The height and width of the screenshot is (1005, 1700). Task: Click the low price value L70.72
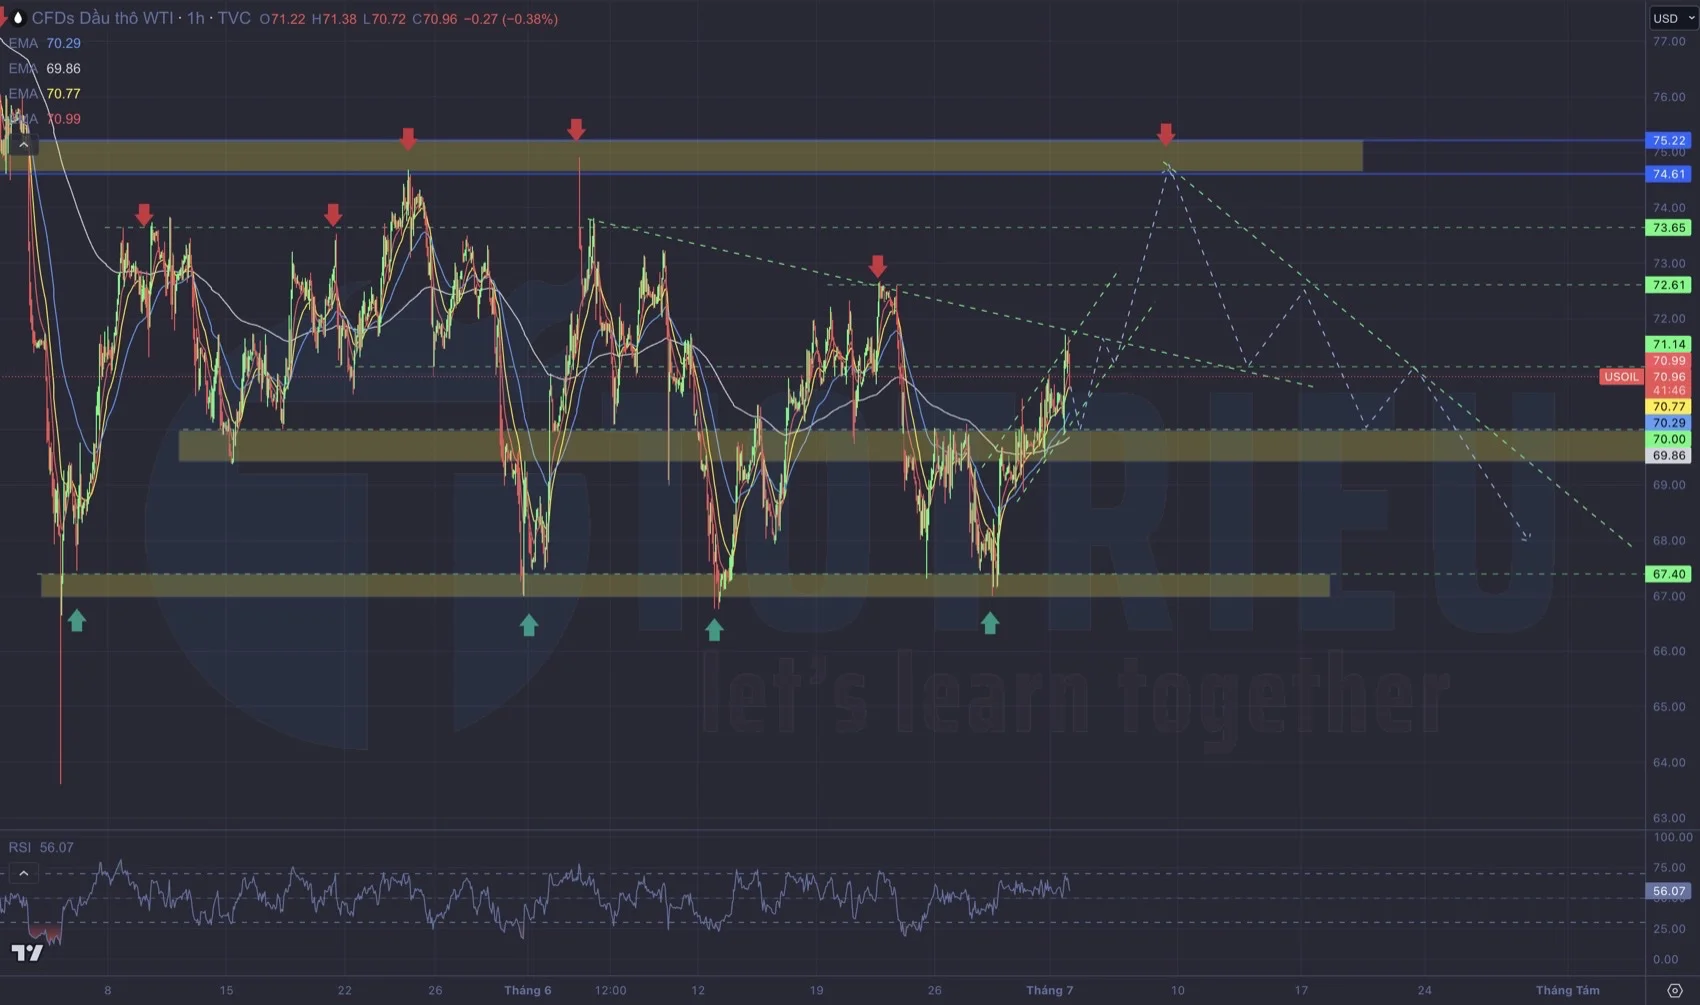pyautogui.click(x=384, y=19)
